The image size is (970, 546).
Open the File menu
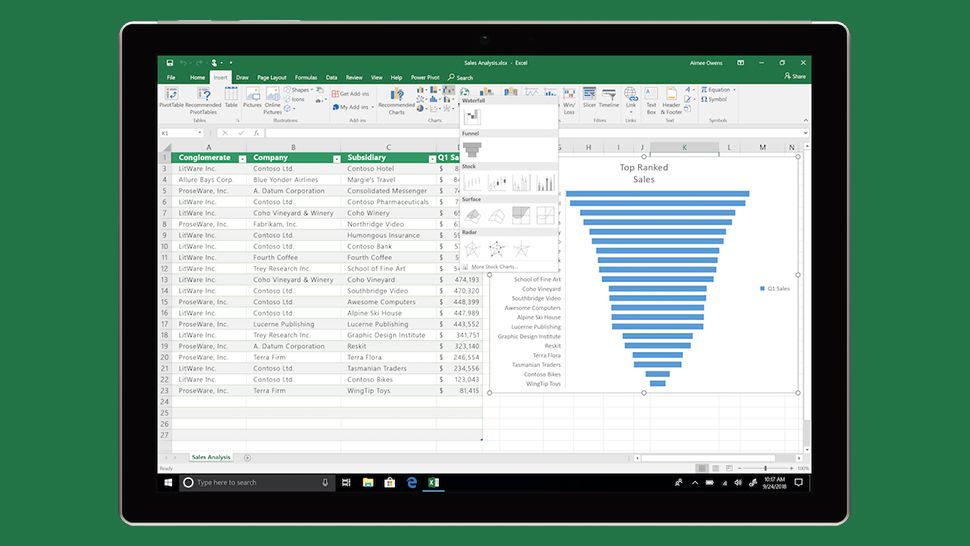coord(171,77)
